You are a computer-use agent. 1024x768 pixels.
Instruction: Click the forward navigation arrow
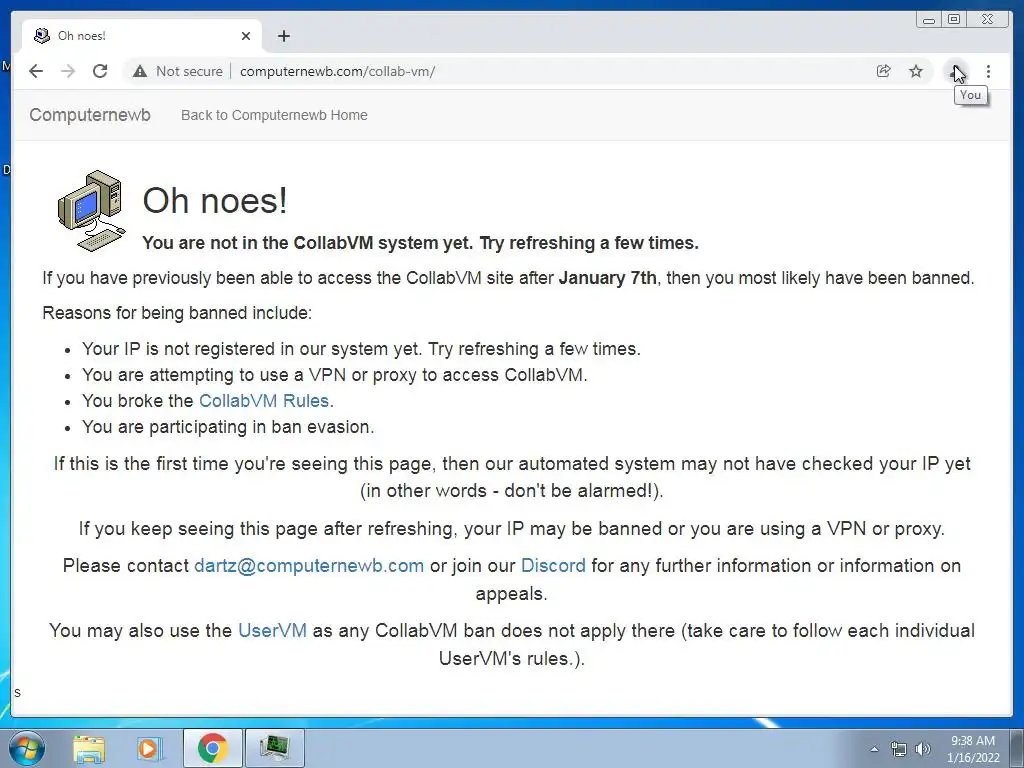[68, 71]
